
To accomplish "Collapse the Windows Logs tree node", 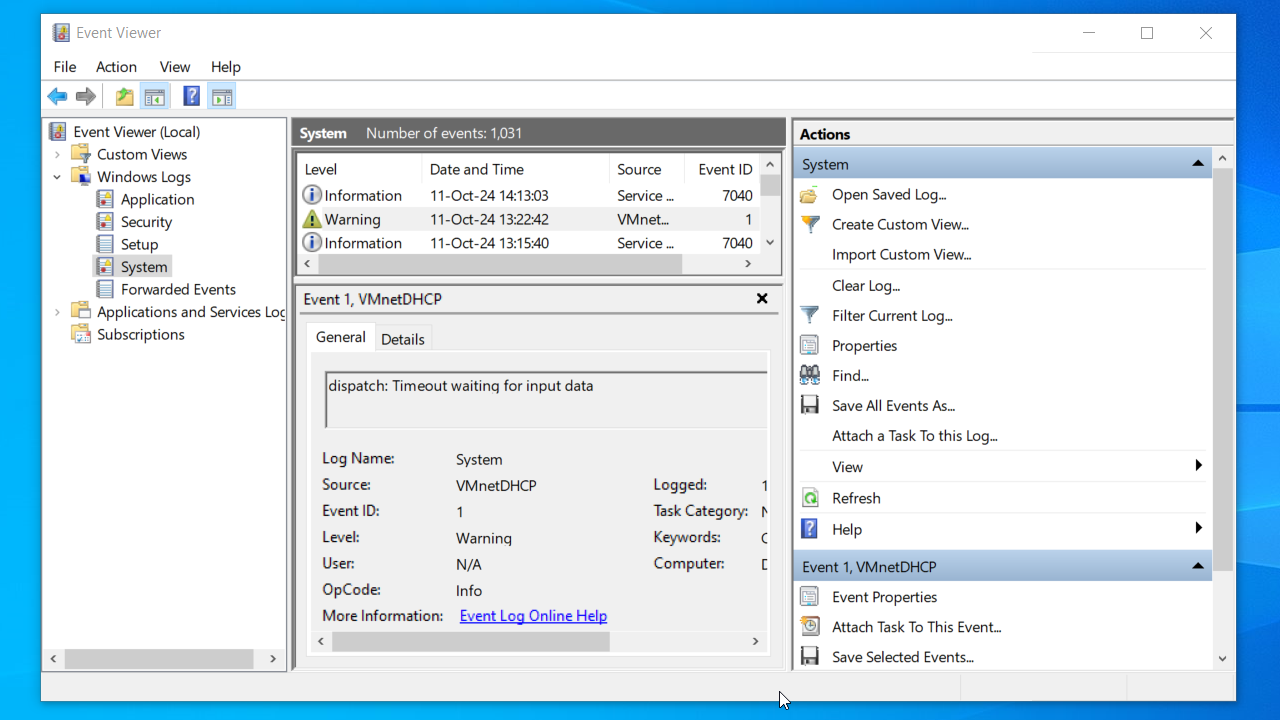I will tap(57, 177).
